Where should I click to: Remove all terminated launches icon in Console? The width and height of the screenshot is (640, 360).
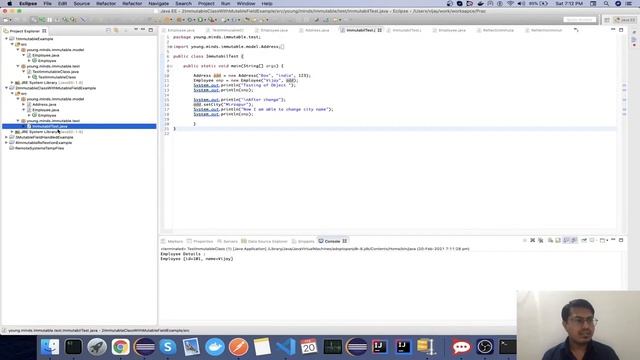[540, 240]
